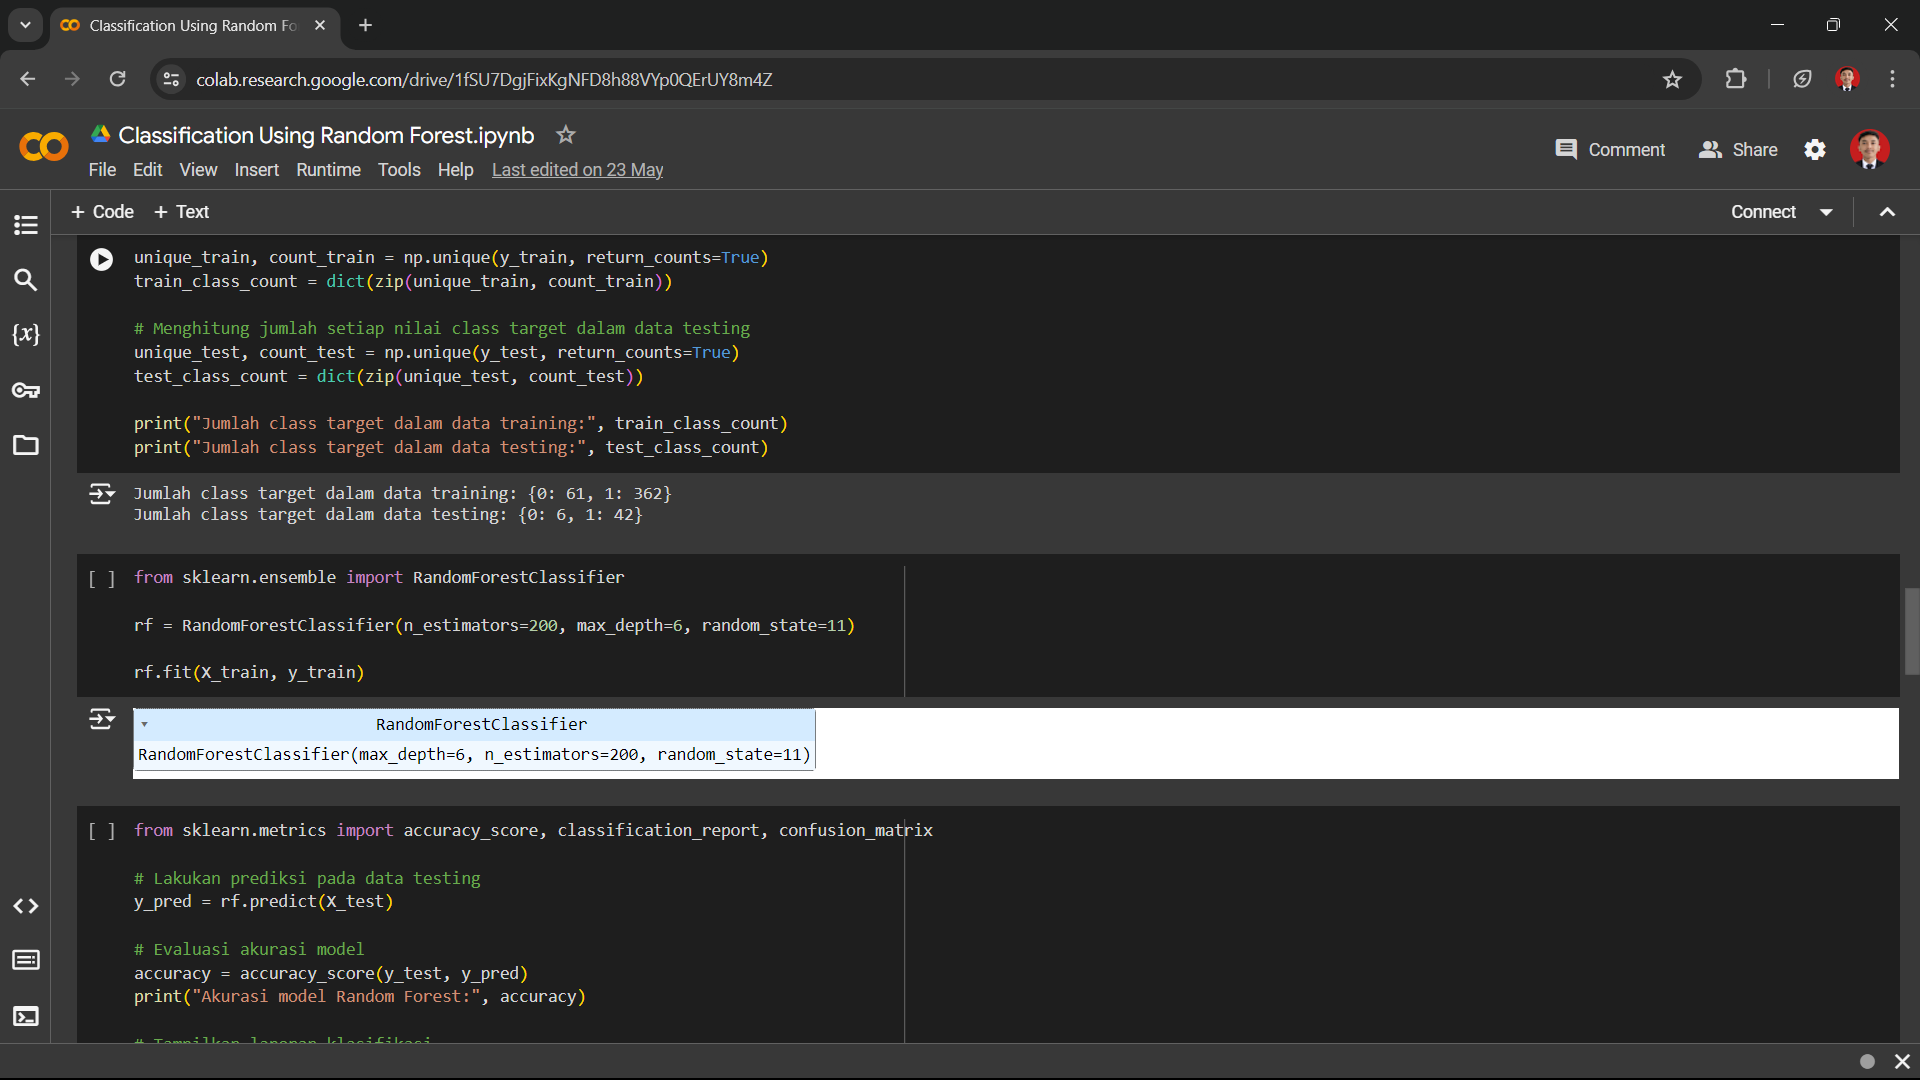Open 'Last edited on 23 May' link
The height and width of the screenshot is (1080, 1920).
577,170
